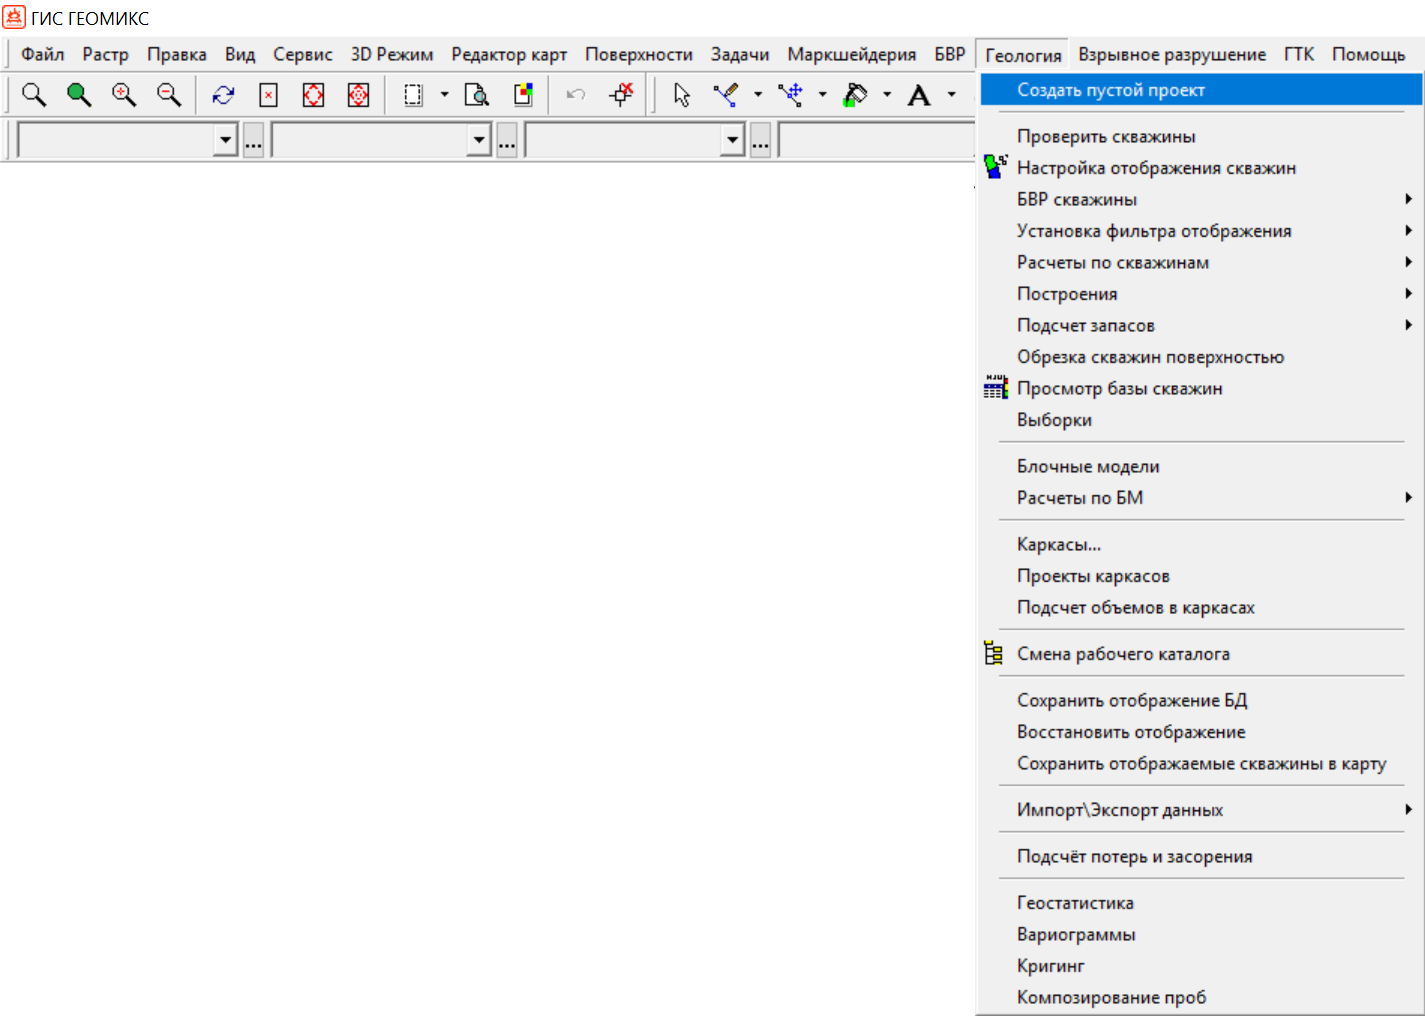Open the Правка menu
Image resolution: width=1425 pixels, height=1016 pixels.
click(x=177, y=54)
